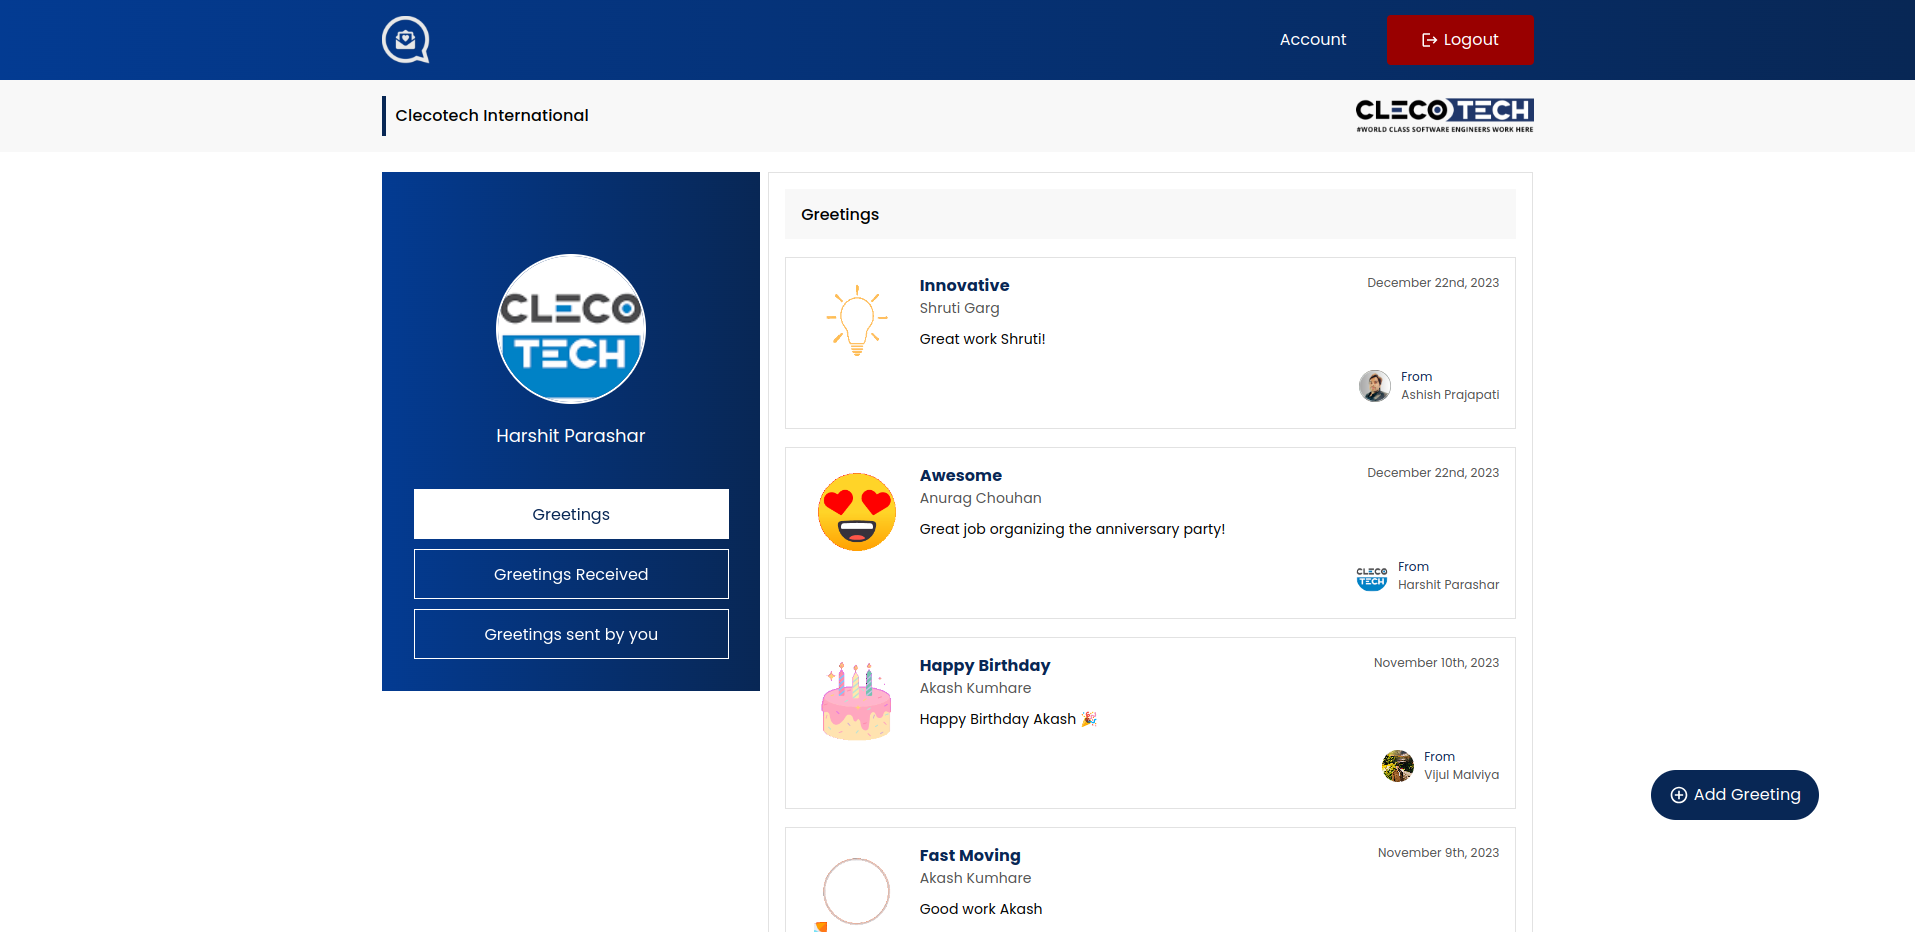Click sender name Vijul Malviya

click(x=1461, y=775)
